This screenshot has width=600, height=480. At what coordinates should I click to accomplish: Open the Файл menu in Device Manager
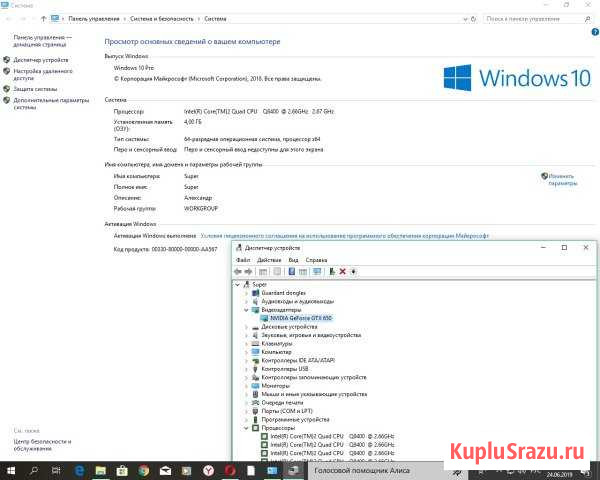[x=243, y=259]
